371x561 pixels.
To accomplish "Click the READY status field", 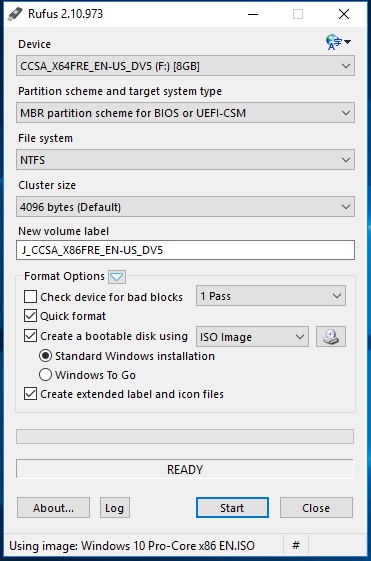I will tap(185, 469).
